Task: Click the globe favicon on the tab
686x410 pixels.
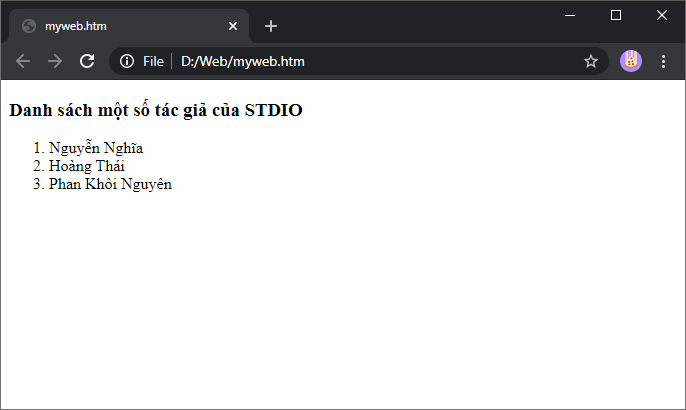Action: 29,26
